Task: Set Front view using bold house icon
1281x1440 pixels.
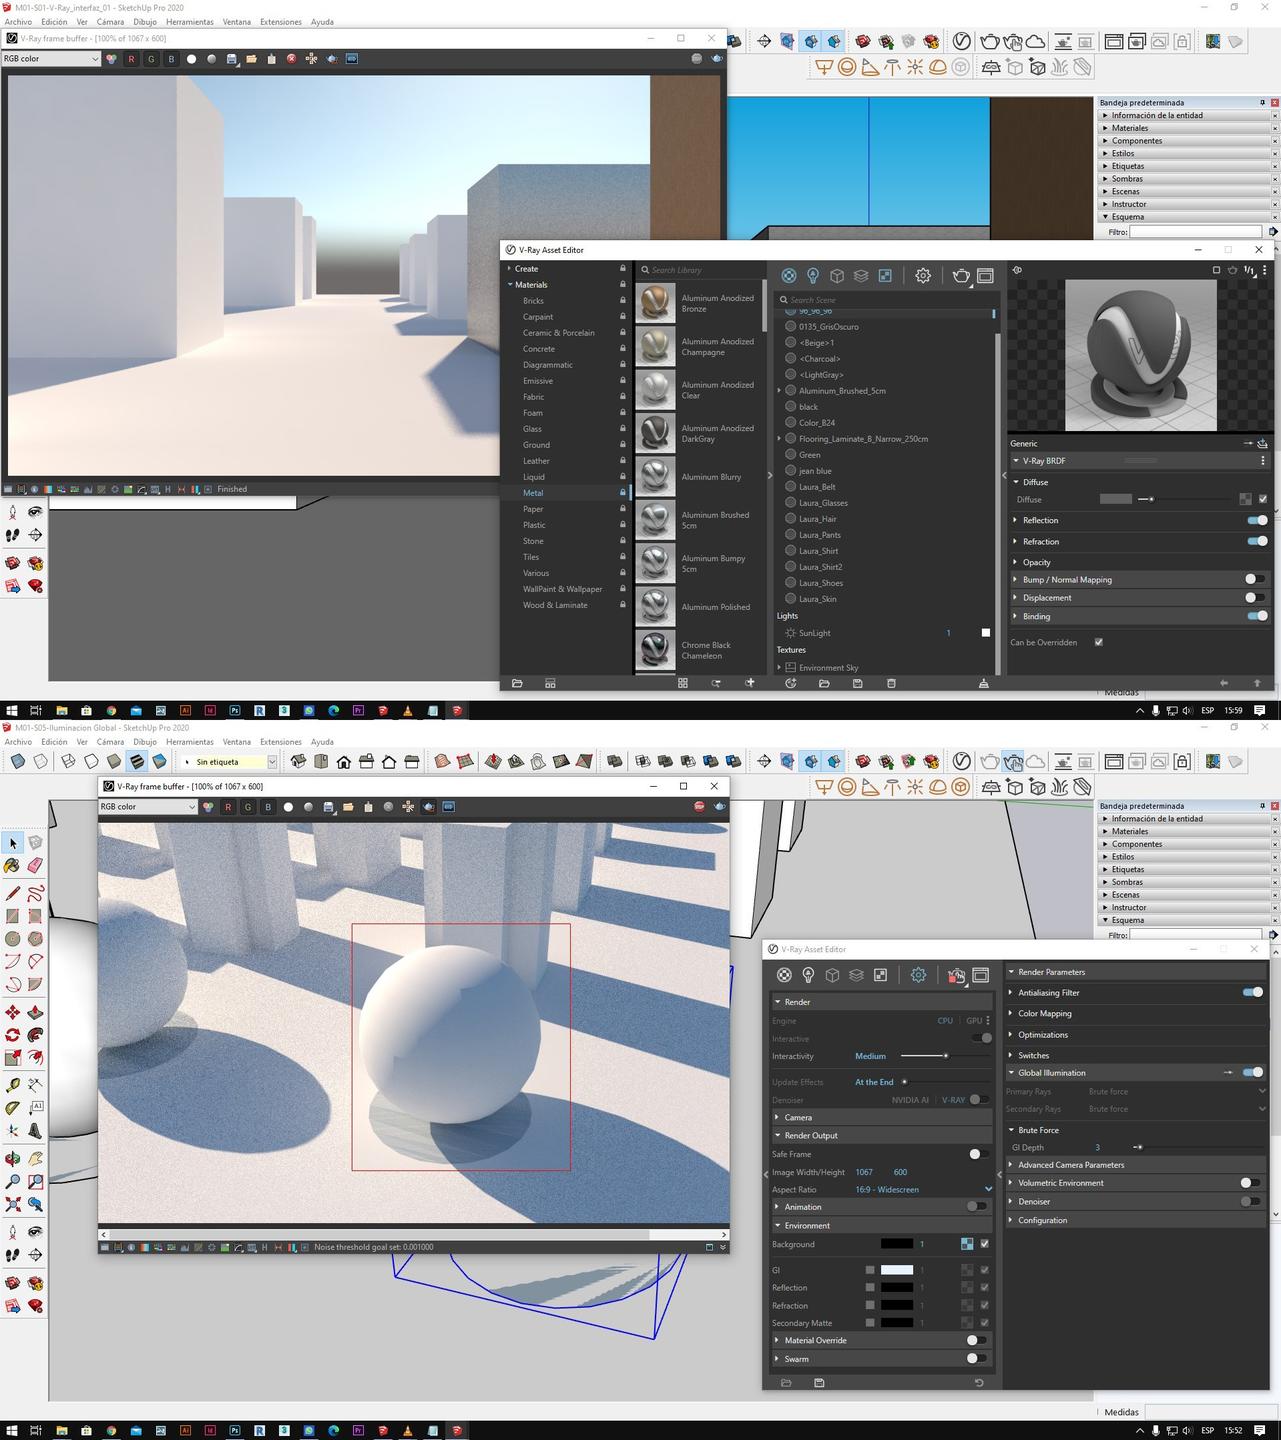Action: (x=343, y=761)
